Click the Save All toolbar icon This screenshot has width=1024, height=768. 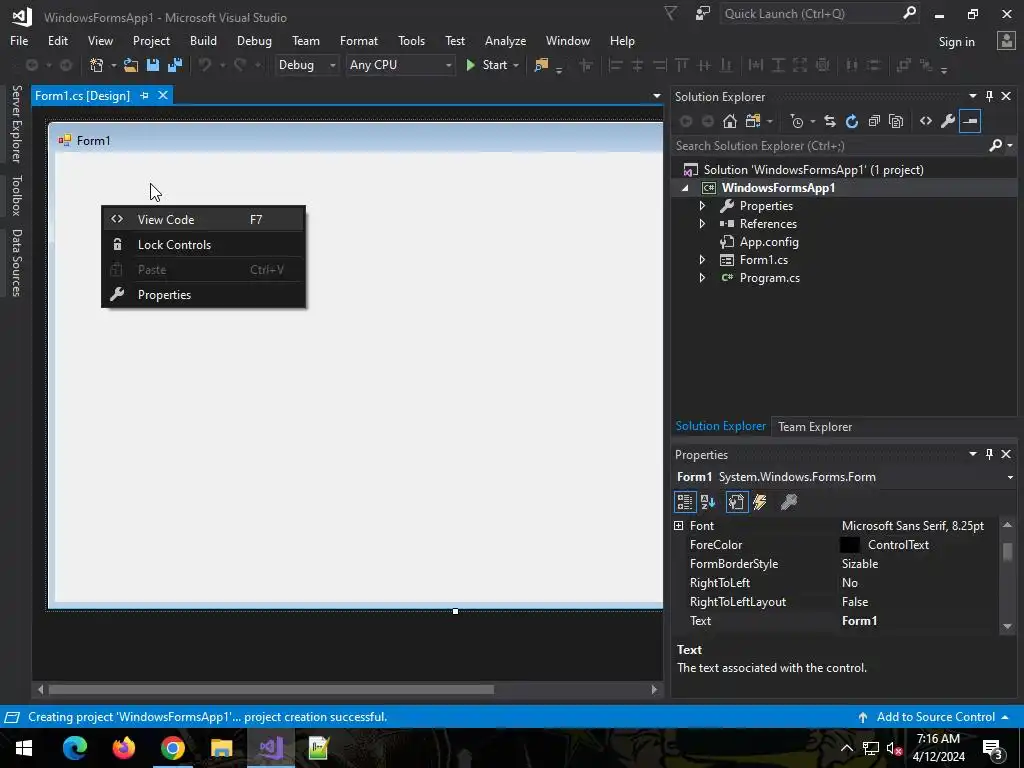174,65
